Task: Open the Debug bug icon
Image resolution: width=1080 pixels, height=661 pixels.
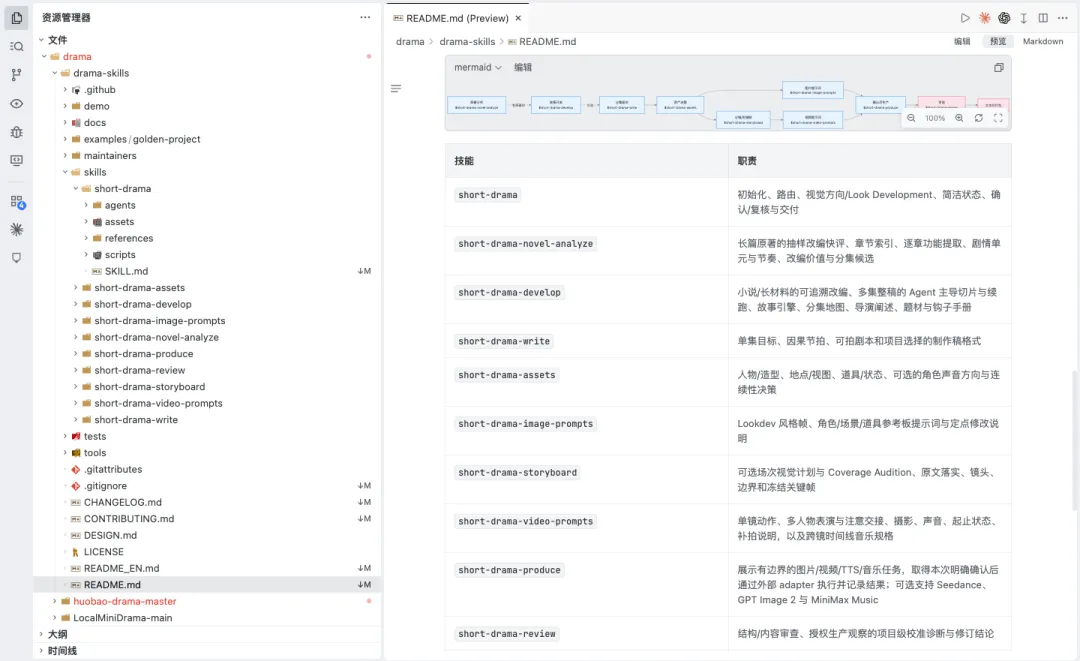Action: [17, 132]
